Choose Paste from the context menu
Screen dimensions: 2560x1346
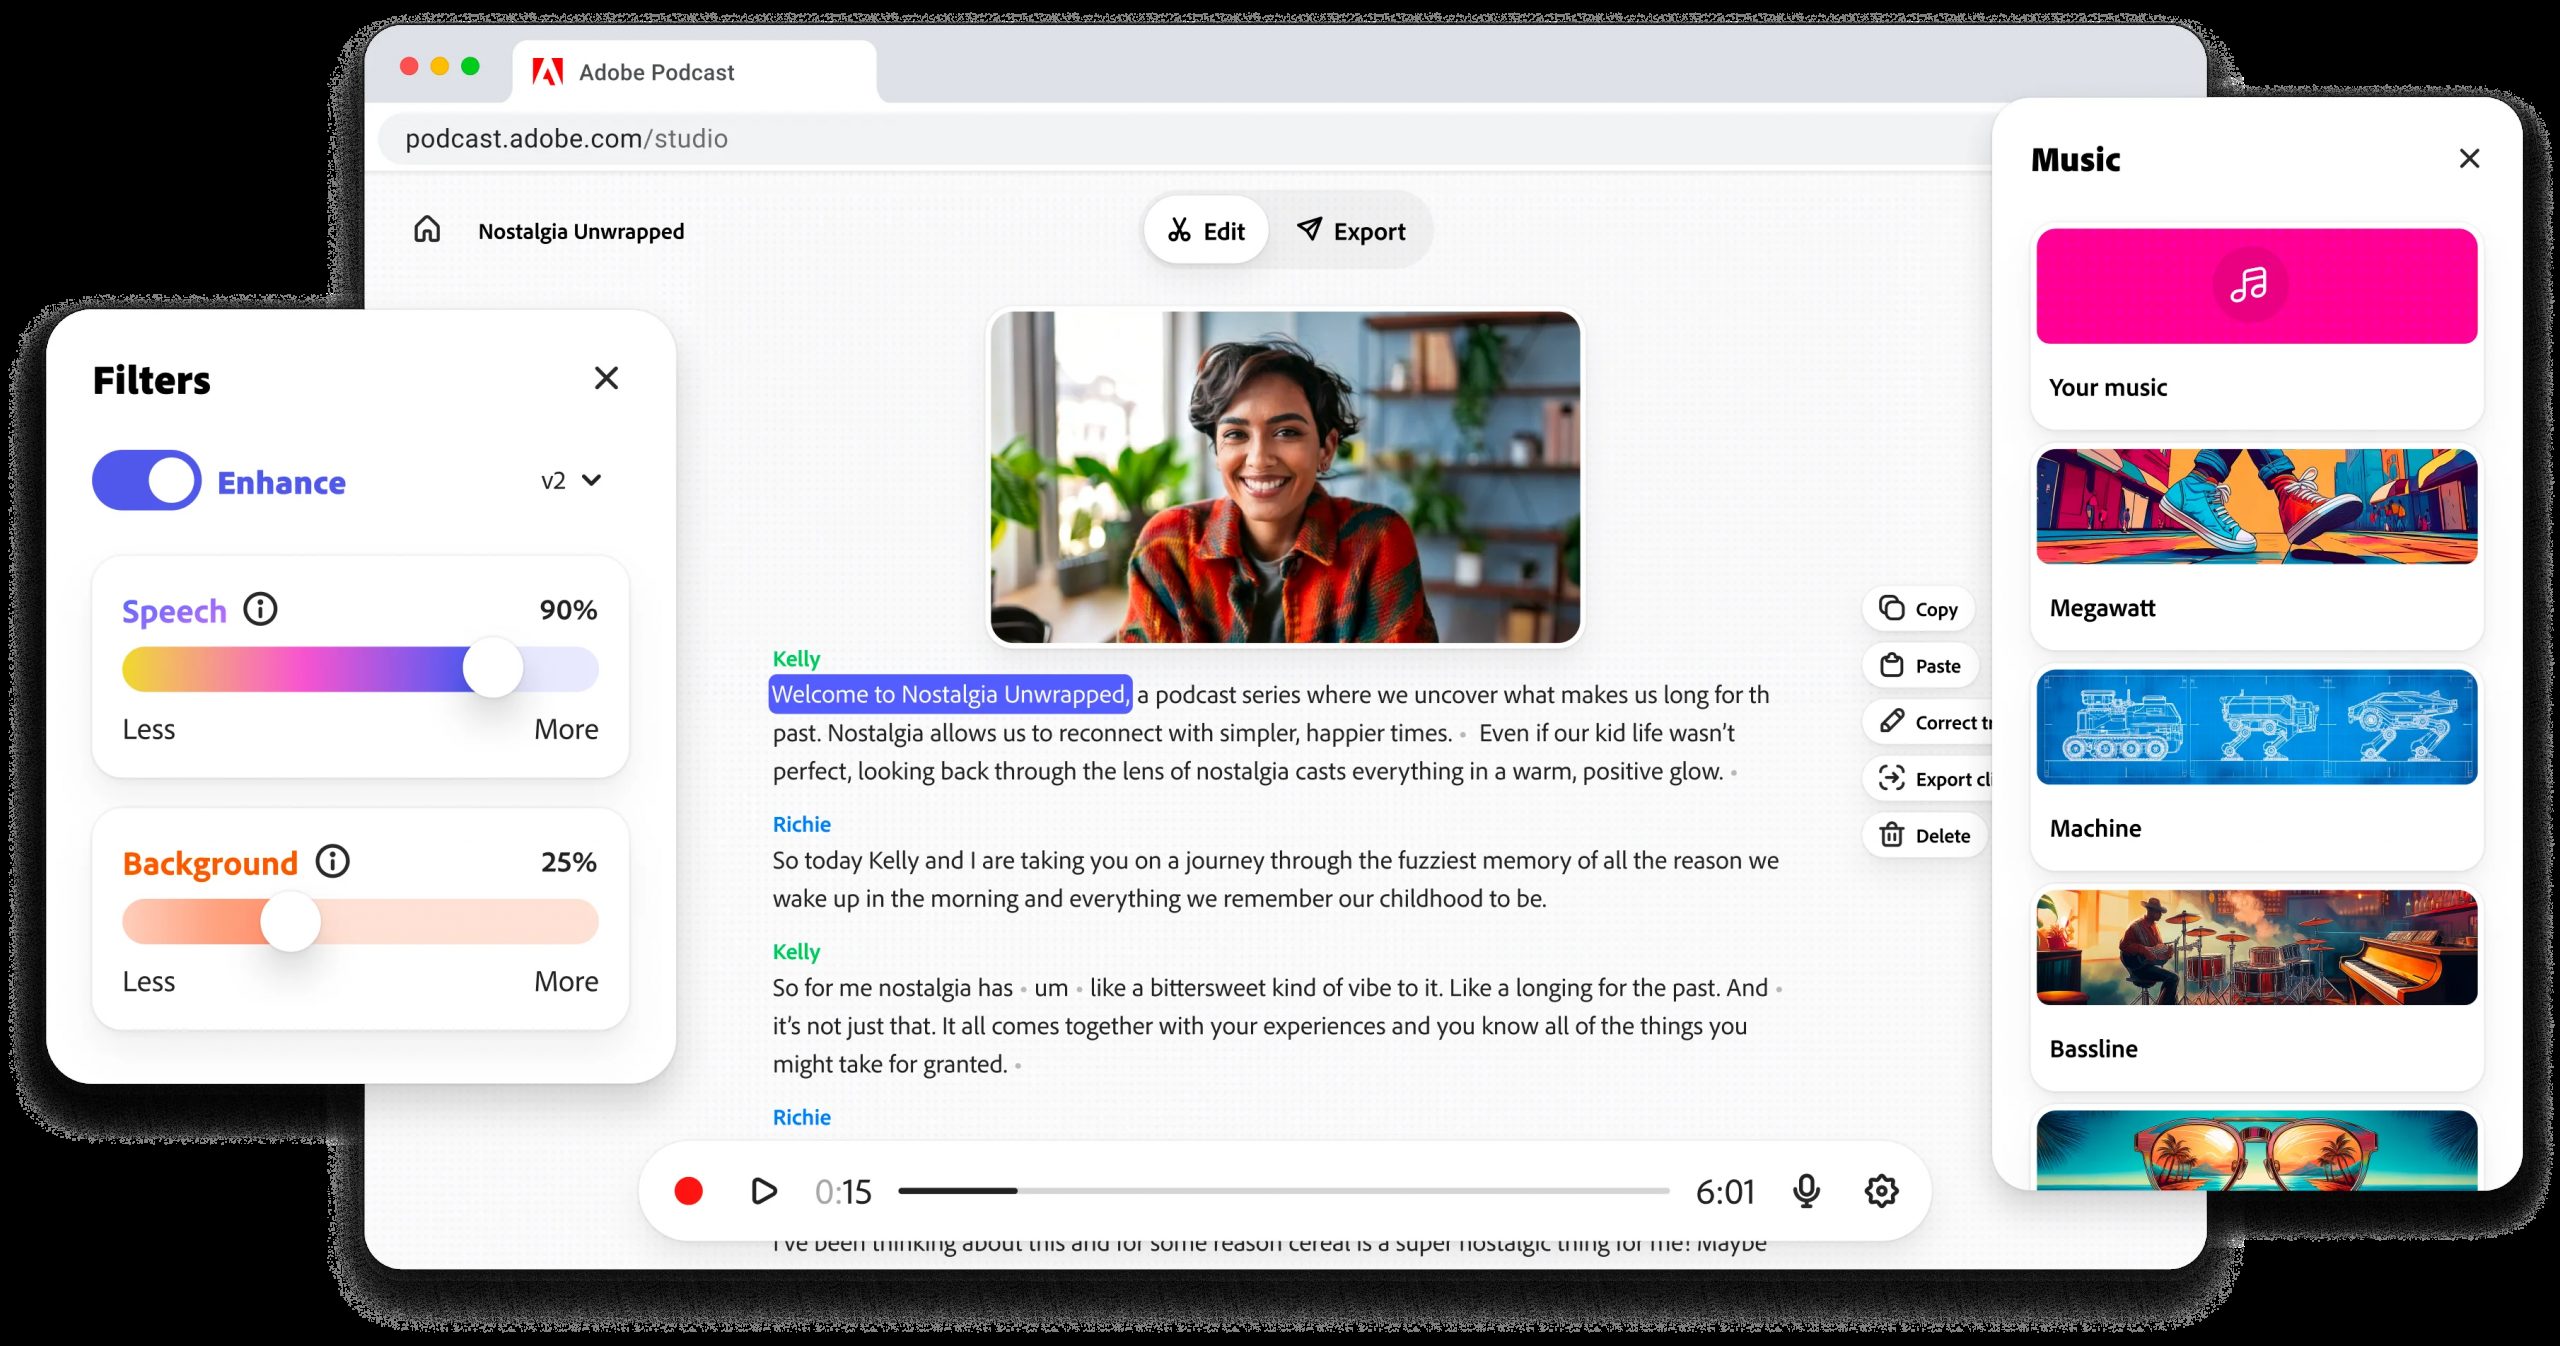[1919, 665]
